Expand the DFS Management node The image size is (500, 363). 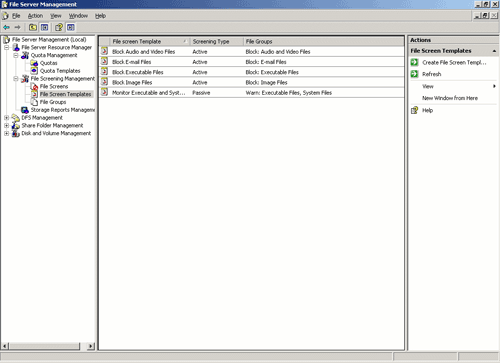coord(6,118)
